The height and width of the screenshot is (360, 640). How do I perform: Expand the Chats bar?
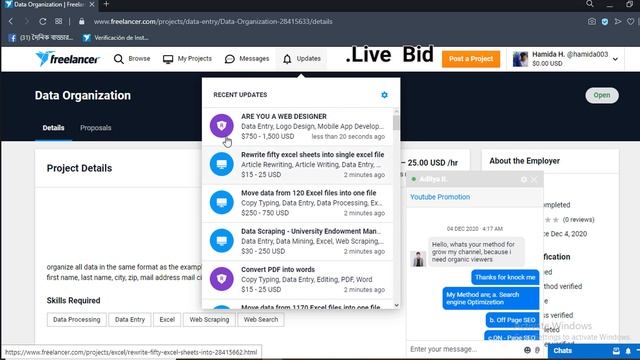coord(562,351)
